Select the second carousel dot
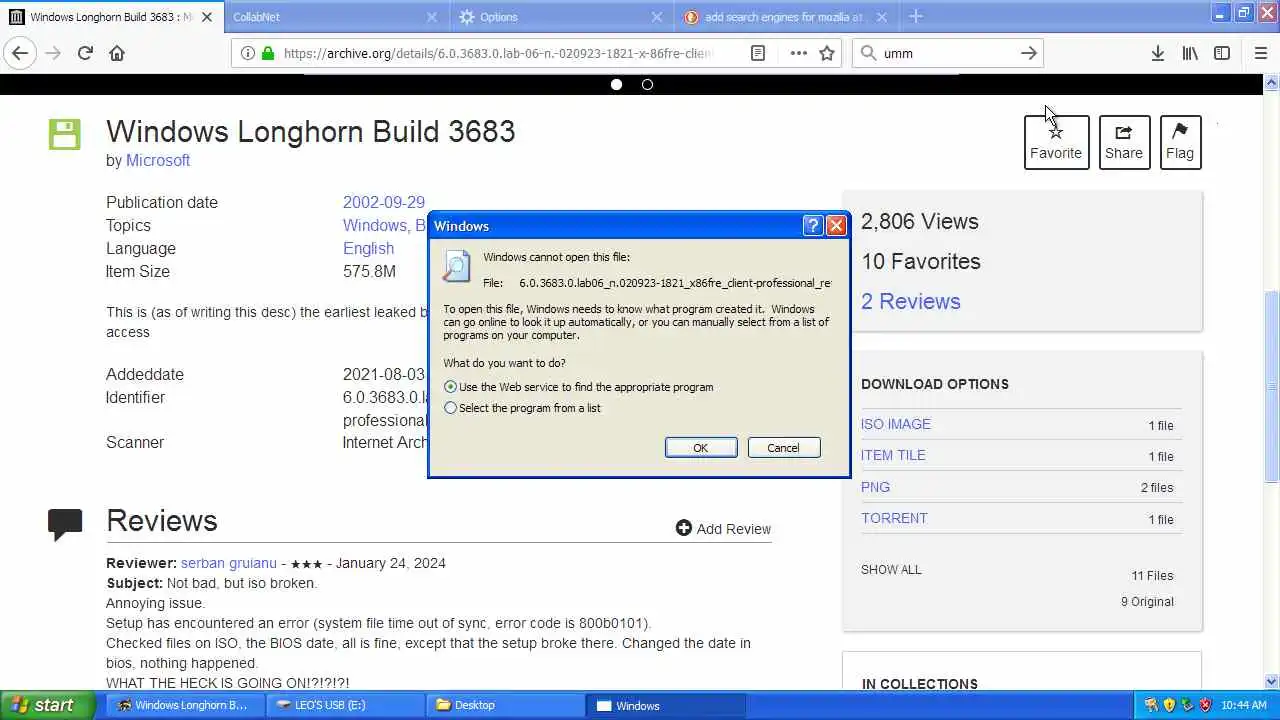The width and height of the screenshot is (1280, 720). click(x=647, y=85)
